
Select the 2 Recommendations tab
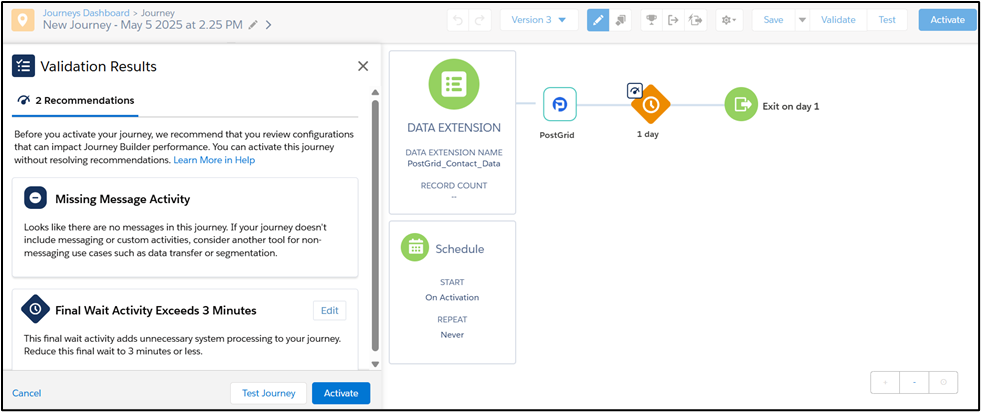[76, 100]
